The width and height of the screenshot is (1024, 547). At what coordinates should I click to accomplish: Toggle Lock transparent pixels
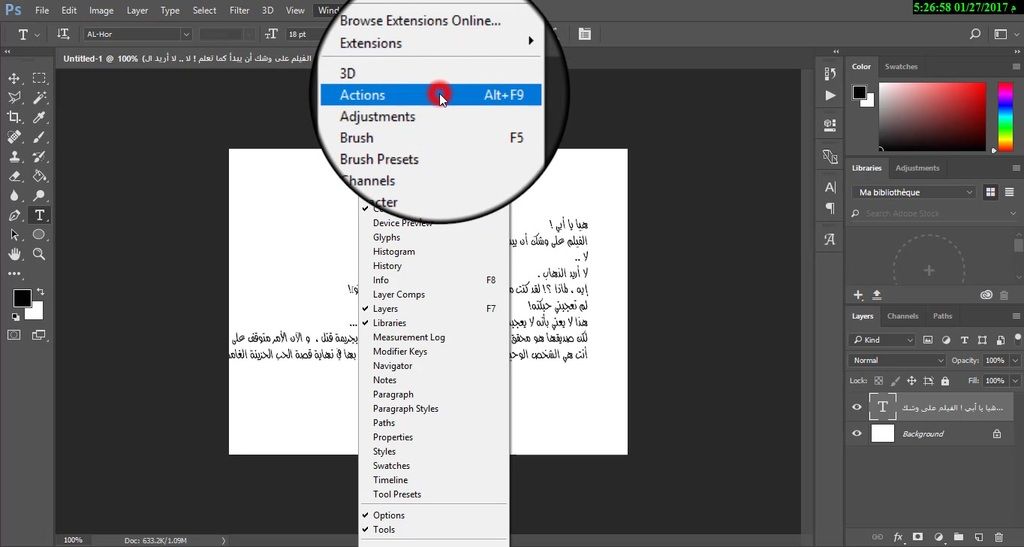click(x=878, y=381)
